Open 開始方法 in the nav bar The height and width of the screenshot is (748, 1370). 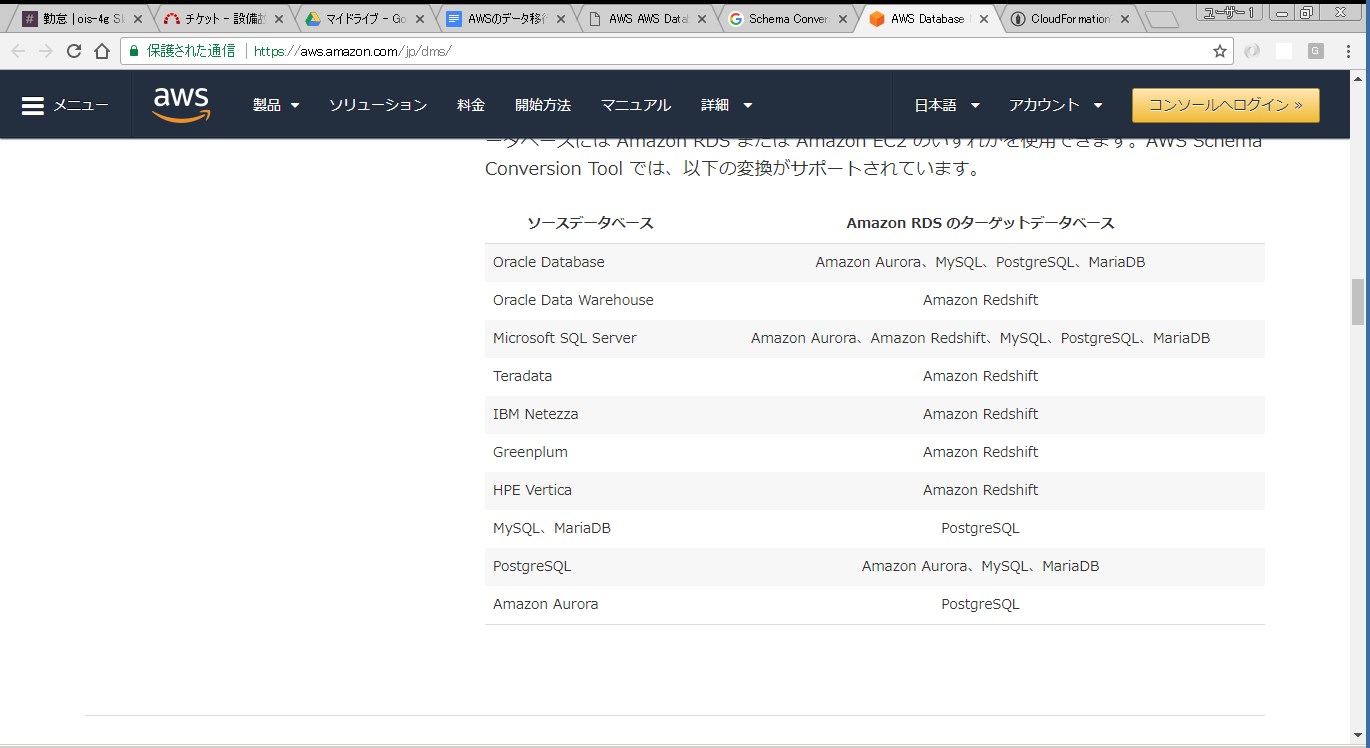[x=543, y=105]
